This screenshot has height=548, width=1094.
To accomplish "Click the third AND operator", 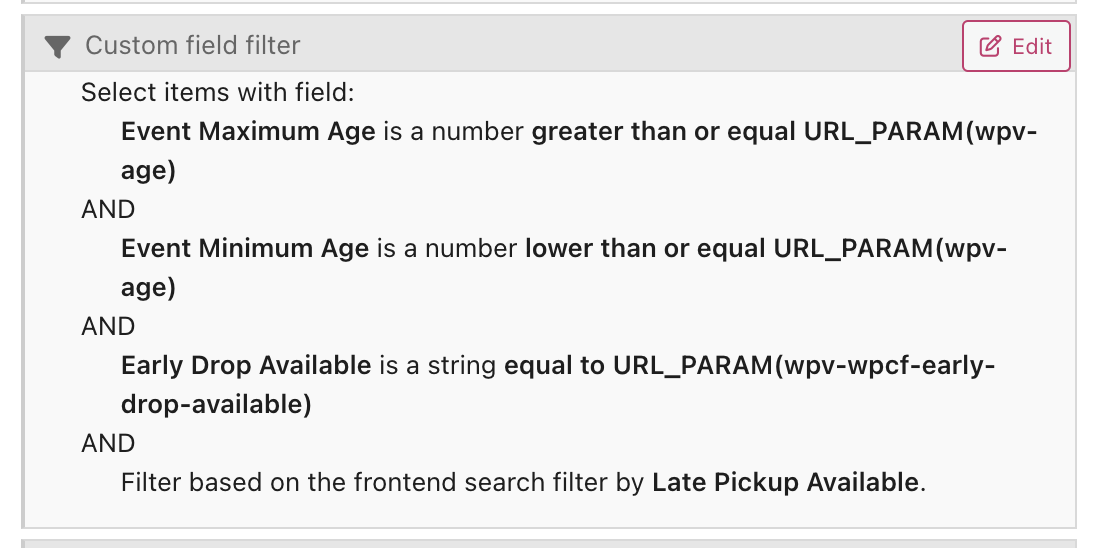I will 108,444.
